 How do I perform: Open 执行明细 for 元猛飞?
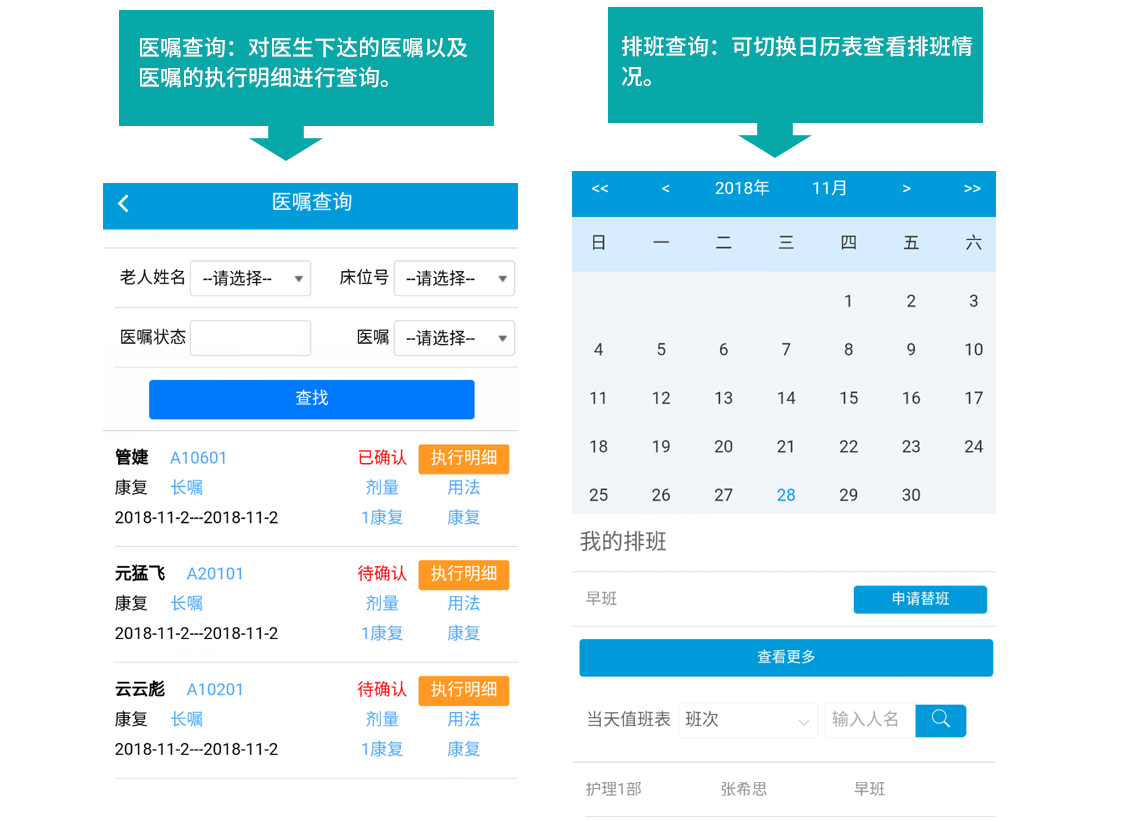pyautogui.click(x=463, y=575)
